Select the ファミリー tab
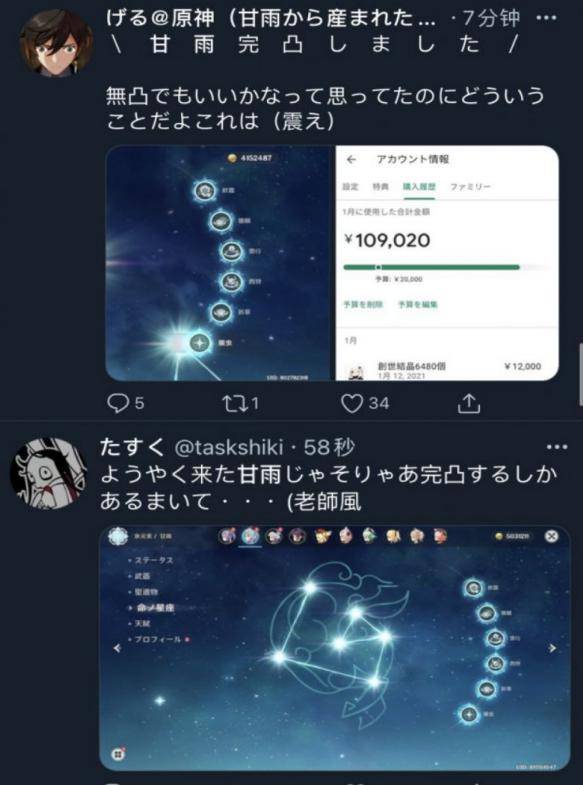 click(470, 187)
